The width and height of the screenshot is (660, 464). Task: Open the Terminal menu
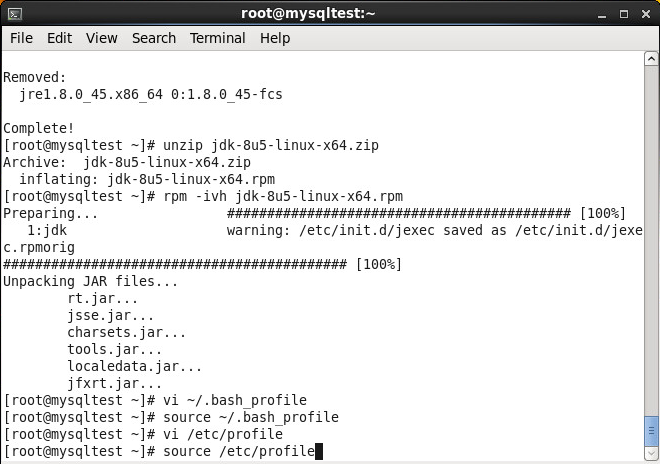pyautogui.click(x=217, y=38)
